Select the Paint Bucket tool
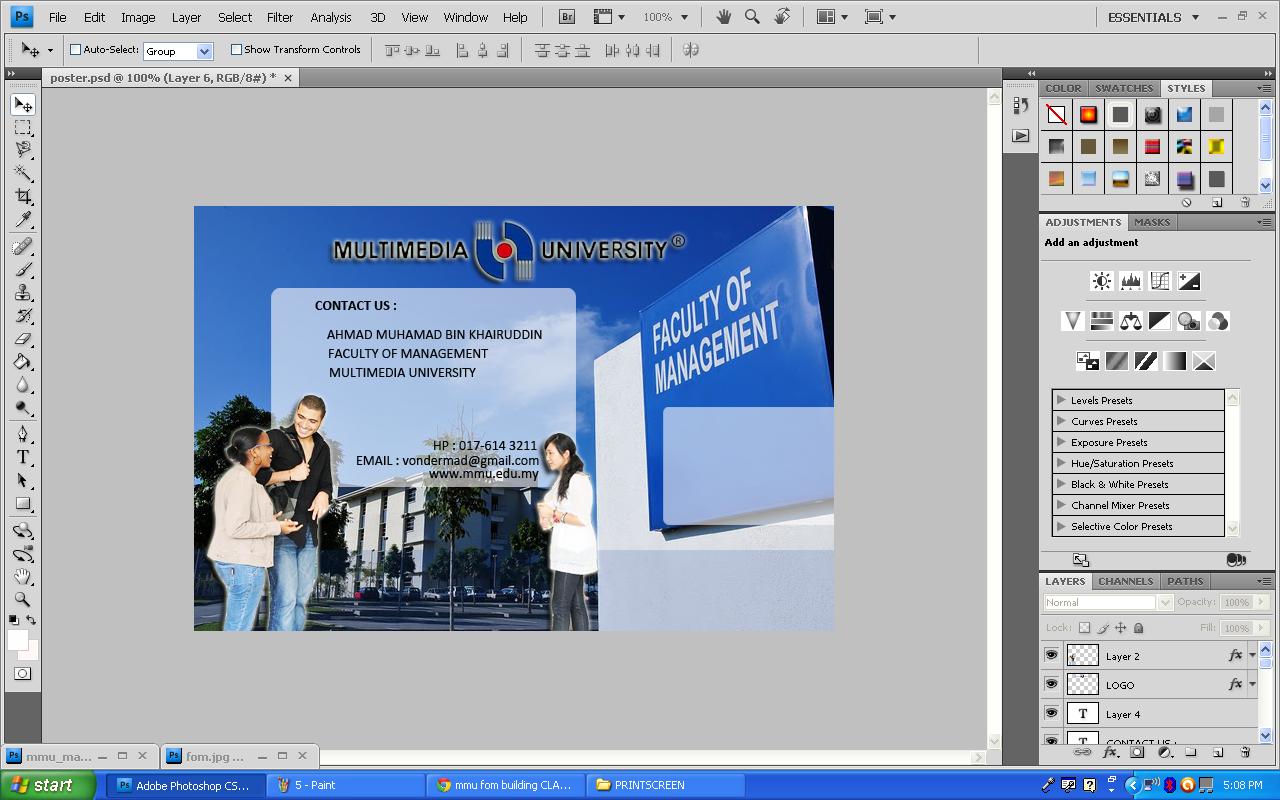 point(23,362)
